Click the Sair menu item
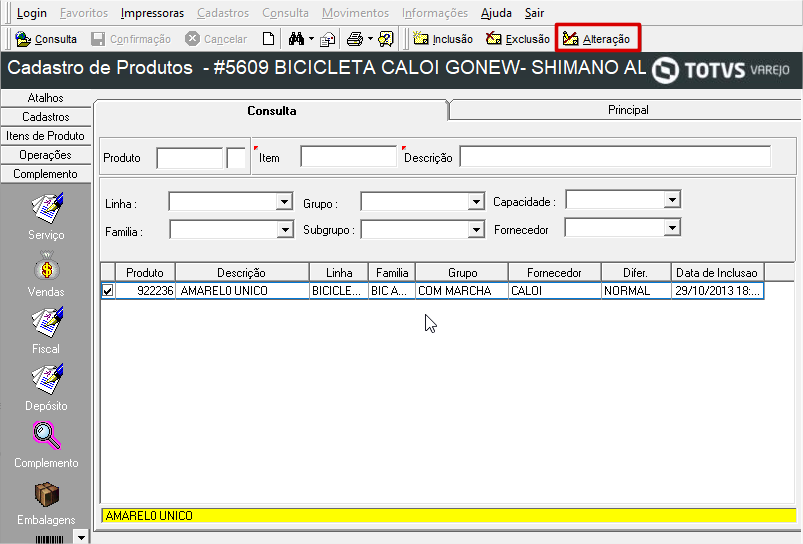The width and height of the screenshot is (803, 544). pyautogui.click(x=534, y=13)
